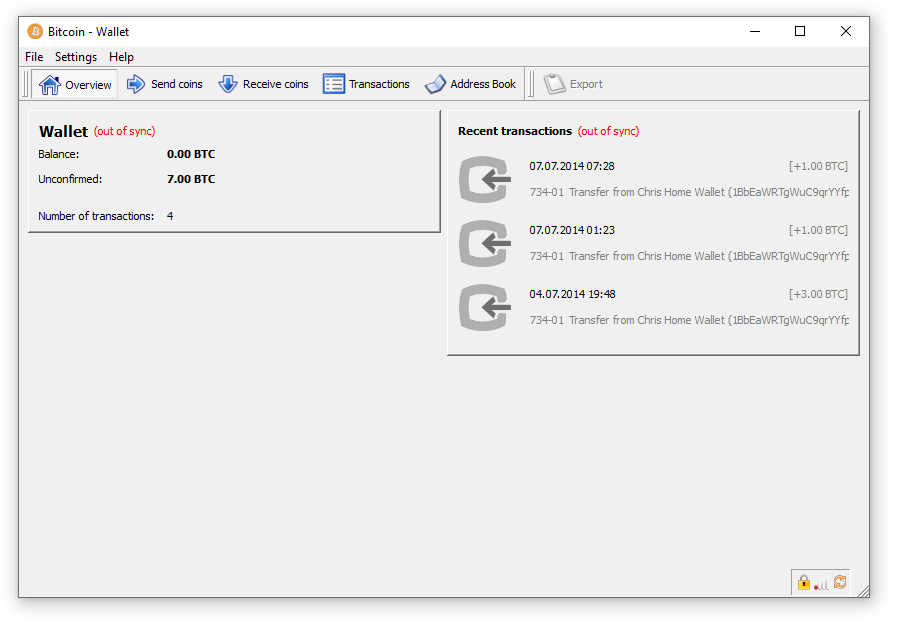
Task: Click the Transactions list icon
Action: tap(334, 84)
